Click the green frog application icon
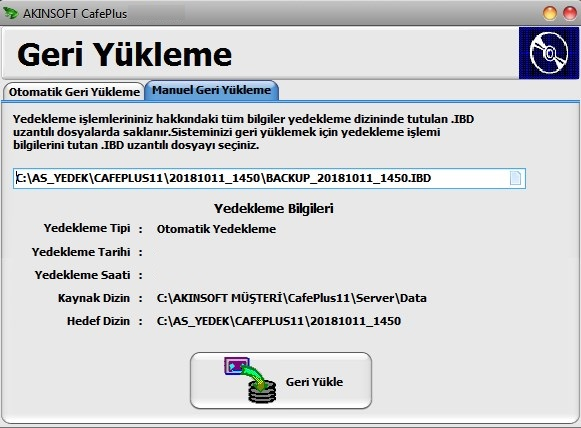The width and height of the screenshot is (581, 428). click(10, 13)
